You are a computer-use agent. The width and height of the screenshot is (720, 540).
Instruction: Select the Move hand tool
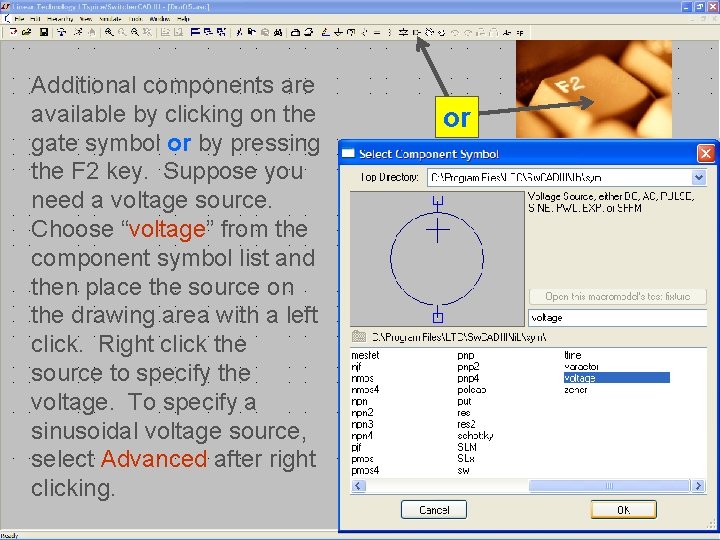[430, 32]
